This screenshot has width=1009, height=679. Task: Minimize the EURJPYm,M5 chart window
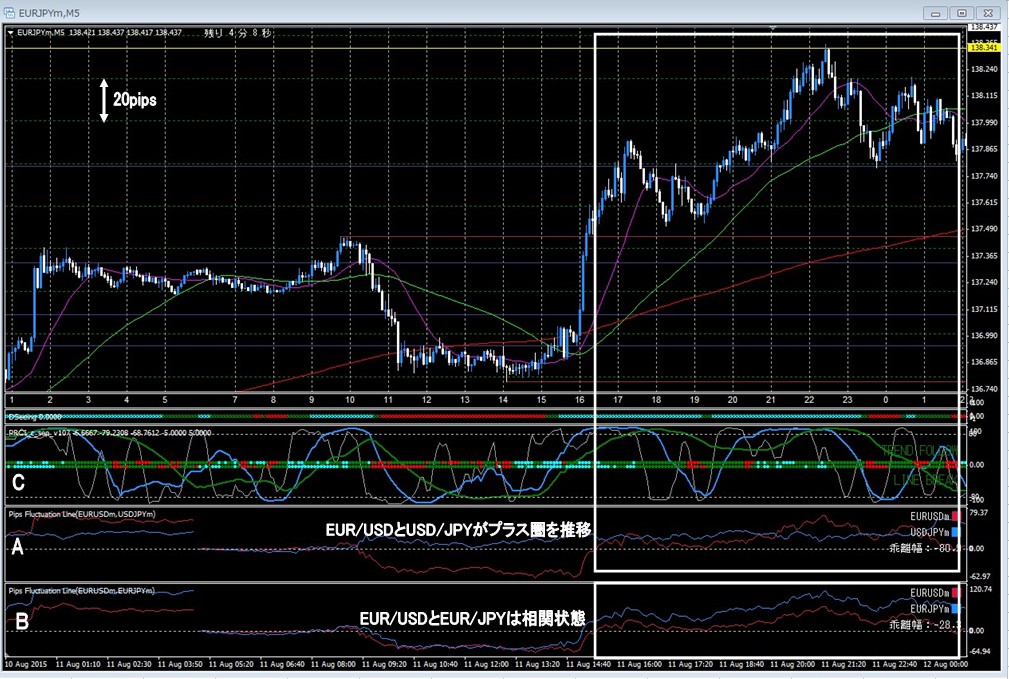pyautogui.click(x=935, y=13)
